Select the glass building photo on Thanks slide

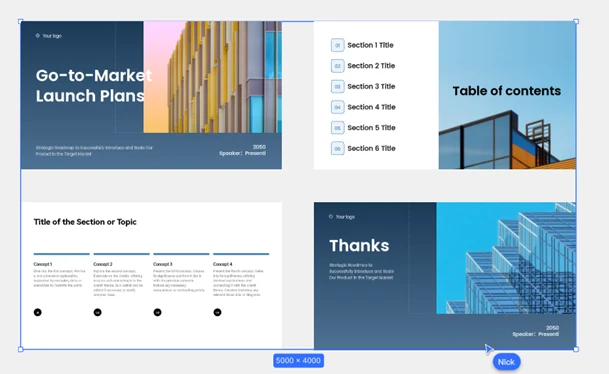click(x=506, y=258)
